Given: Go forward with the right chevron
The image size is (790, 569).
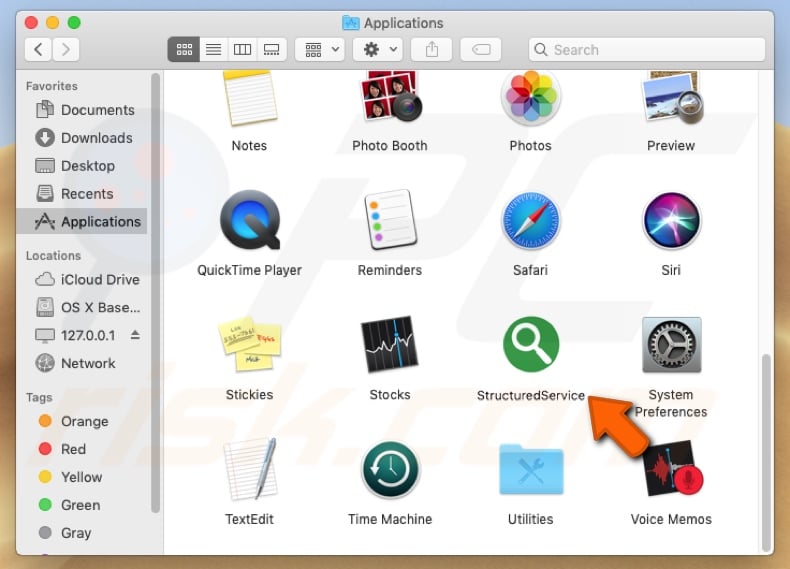Looking at the screenshot, I should pyautogui.click(x=65, y=49).
